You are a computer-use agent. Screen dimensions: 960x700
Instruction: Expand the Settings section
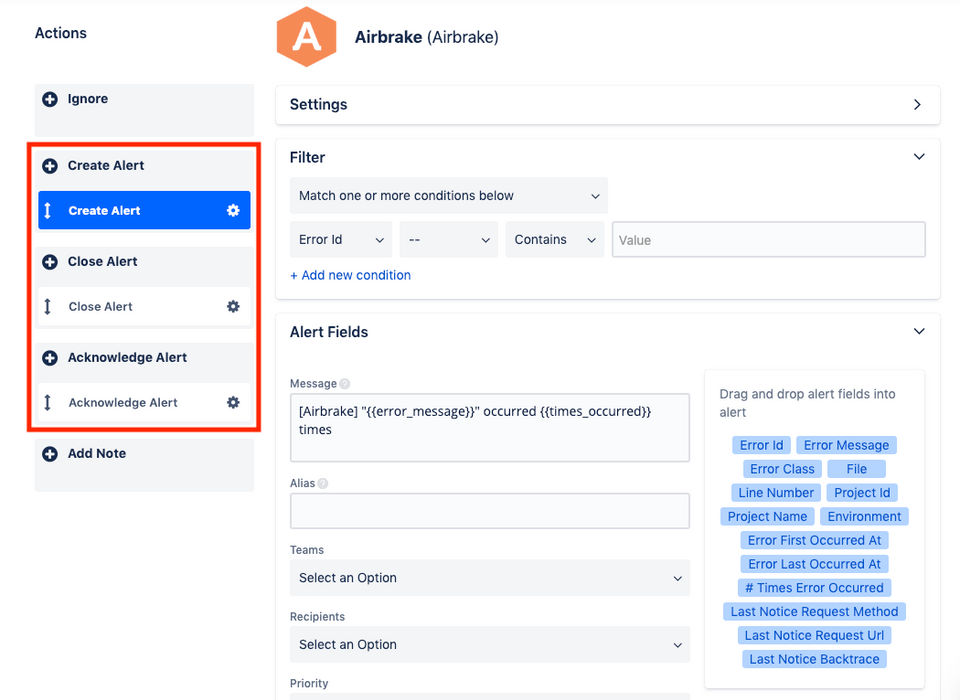[x=917, y=104]
